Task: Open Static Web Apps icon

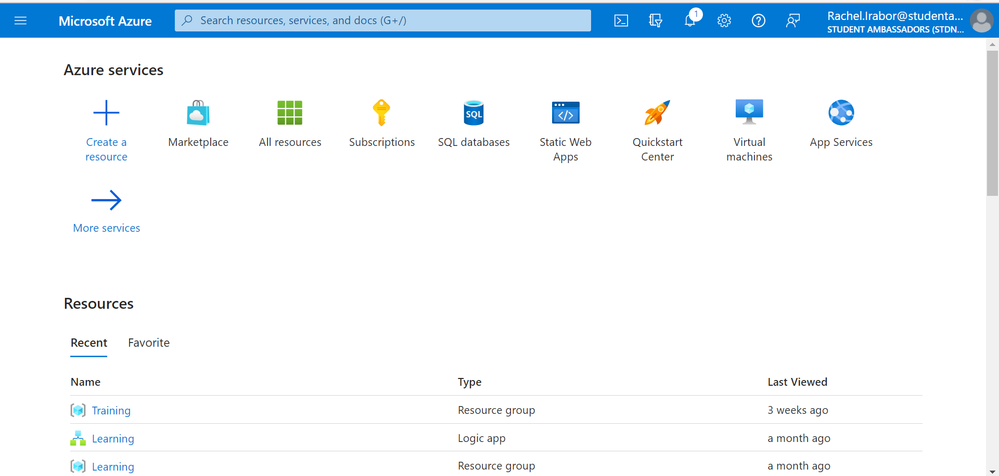Action: point(566,113)
